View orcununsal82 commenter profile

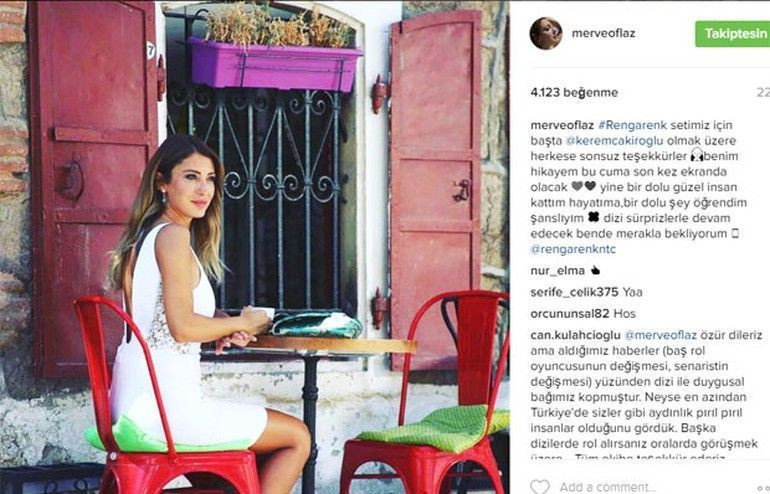pyautogui.click(x=570, y=313)
